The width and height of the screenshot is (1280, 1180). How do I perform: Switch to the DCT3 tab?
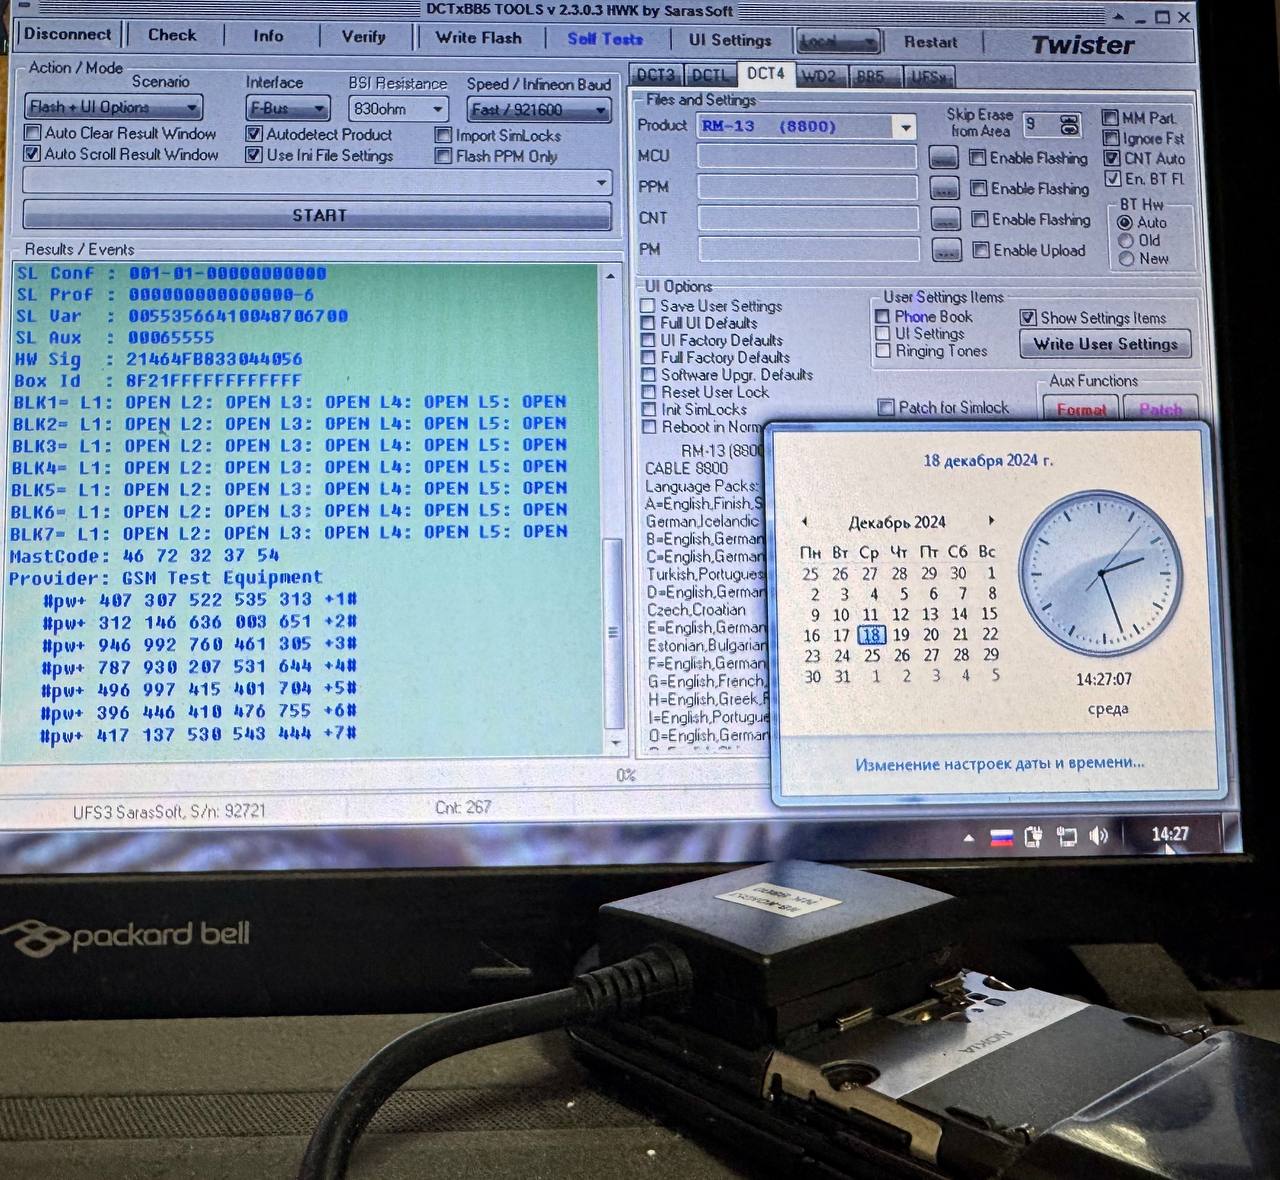point(656,75)
